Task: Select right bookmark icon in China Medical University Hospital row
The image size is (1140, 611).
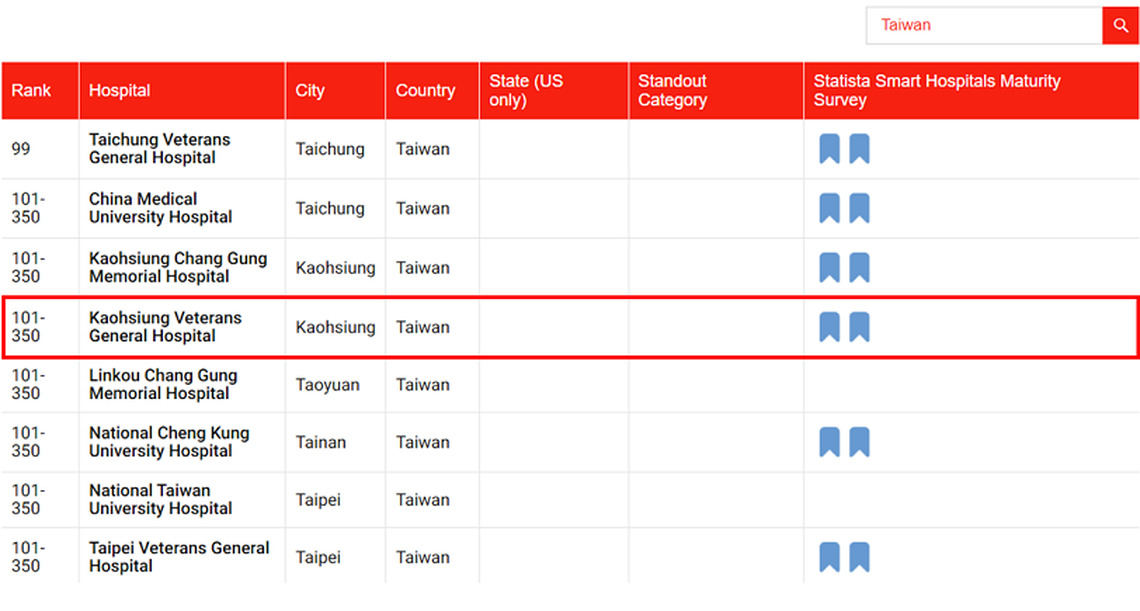Action: point(859,208)
